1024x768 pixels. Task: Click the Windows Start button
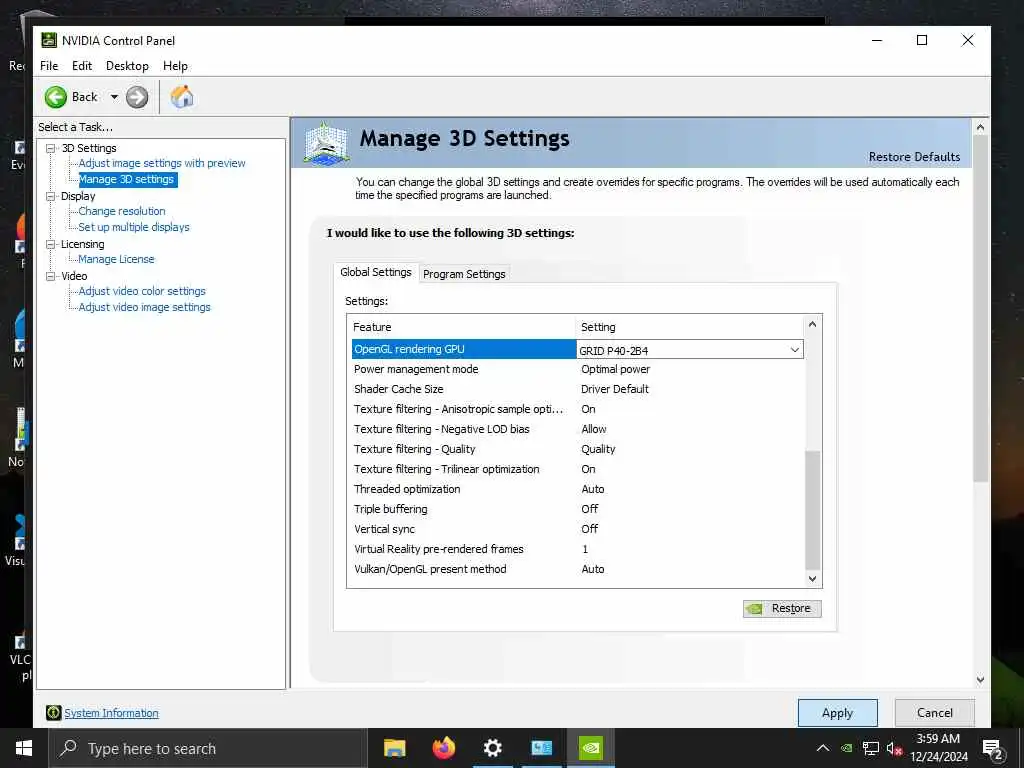(24, 748)
